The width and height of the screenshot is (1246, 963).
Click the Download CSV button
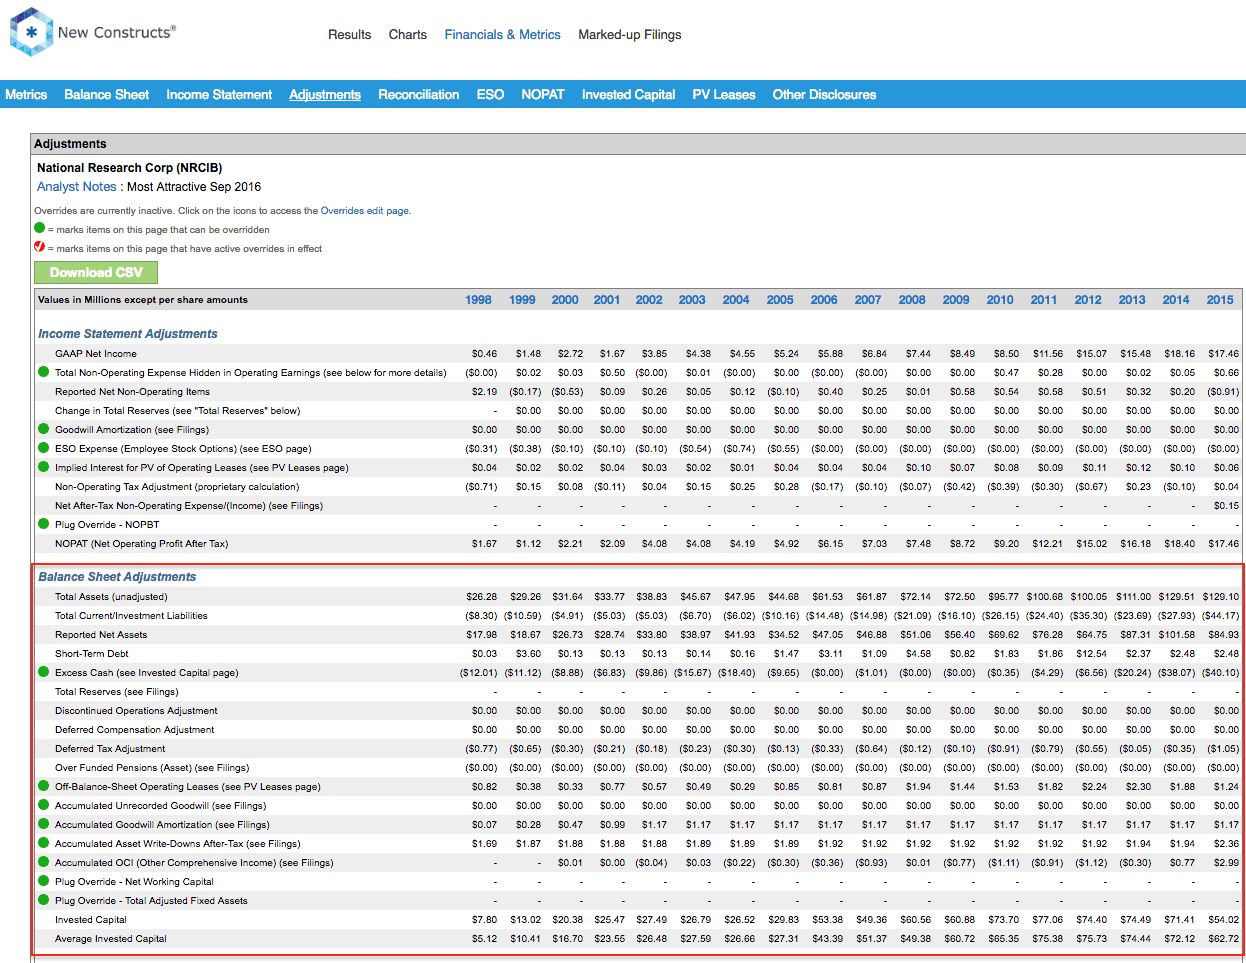pos(96,272)
